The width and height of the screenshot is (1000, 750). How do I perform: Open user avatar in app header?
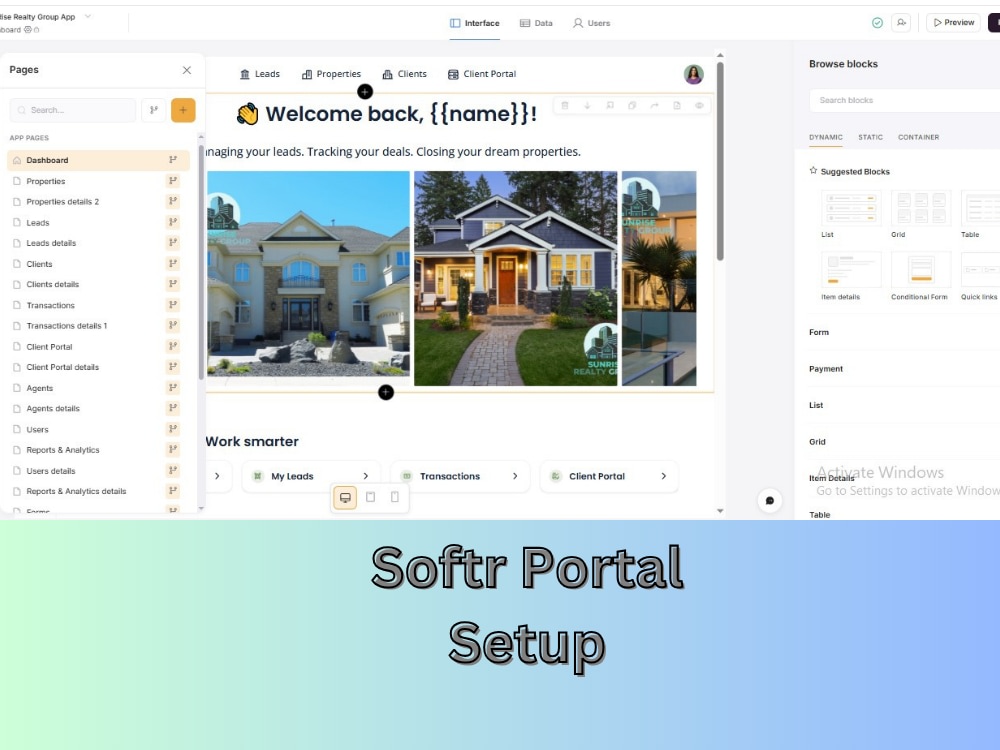pos(694,74)
